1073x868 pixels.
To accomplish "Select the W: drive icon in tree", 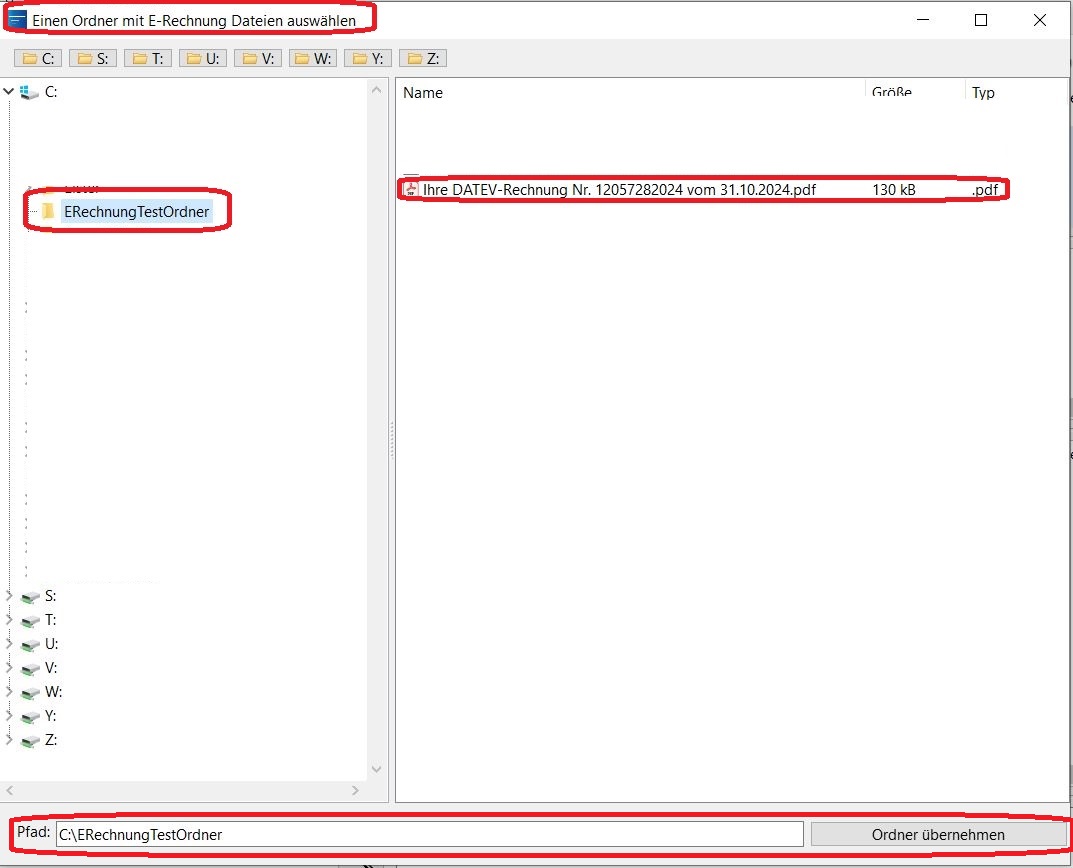I will [x=31, y=693].
